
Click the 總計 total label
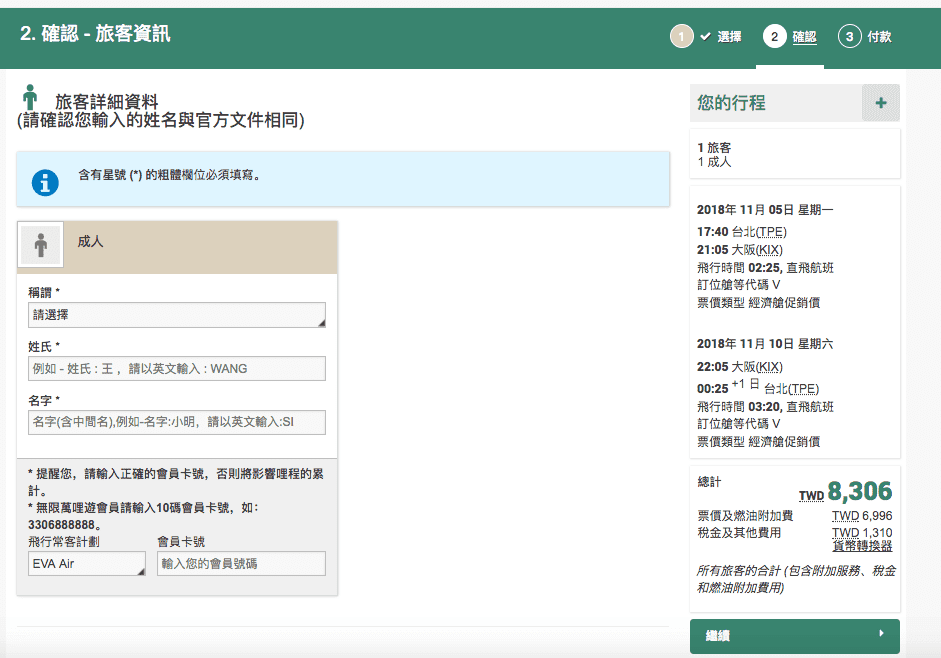pos(709,482)
